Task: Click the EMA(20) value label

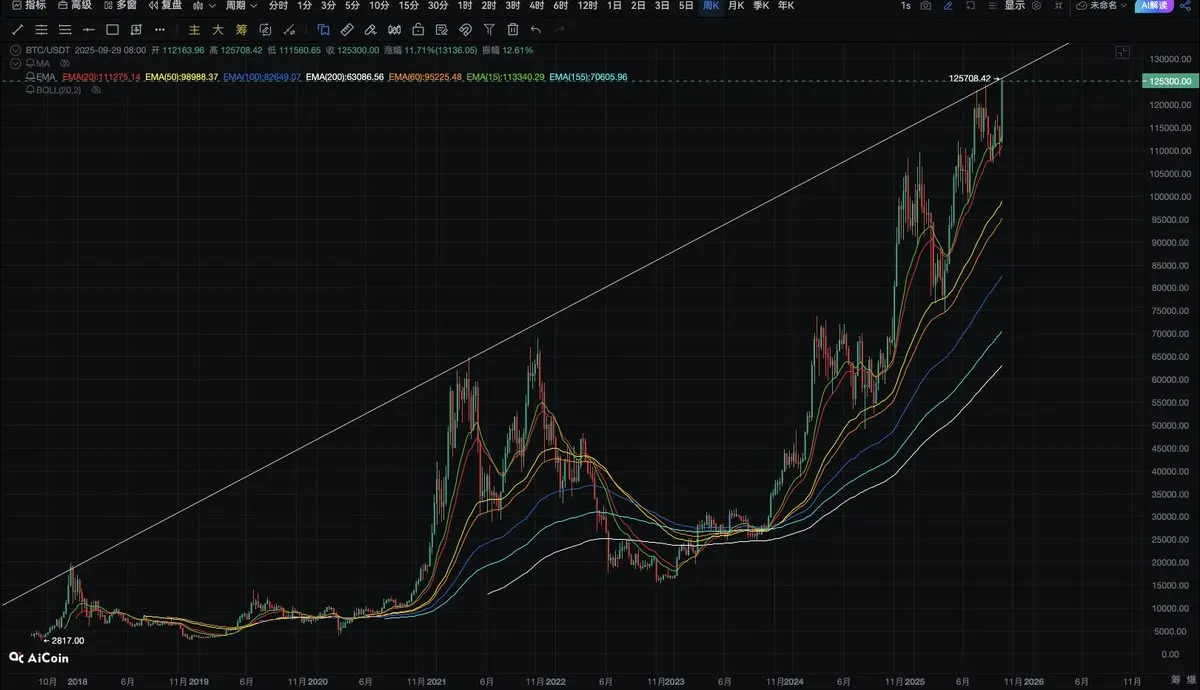Action: (x=101, y=77)
